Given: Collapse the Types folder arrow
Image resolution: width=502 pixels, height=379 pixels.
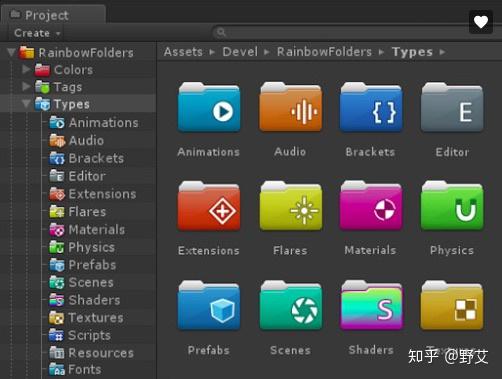Looking at the screenshot, I should tap(26, 104).
